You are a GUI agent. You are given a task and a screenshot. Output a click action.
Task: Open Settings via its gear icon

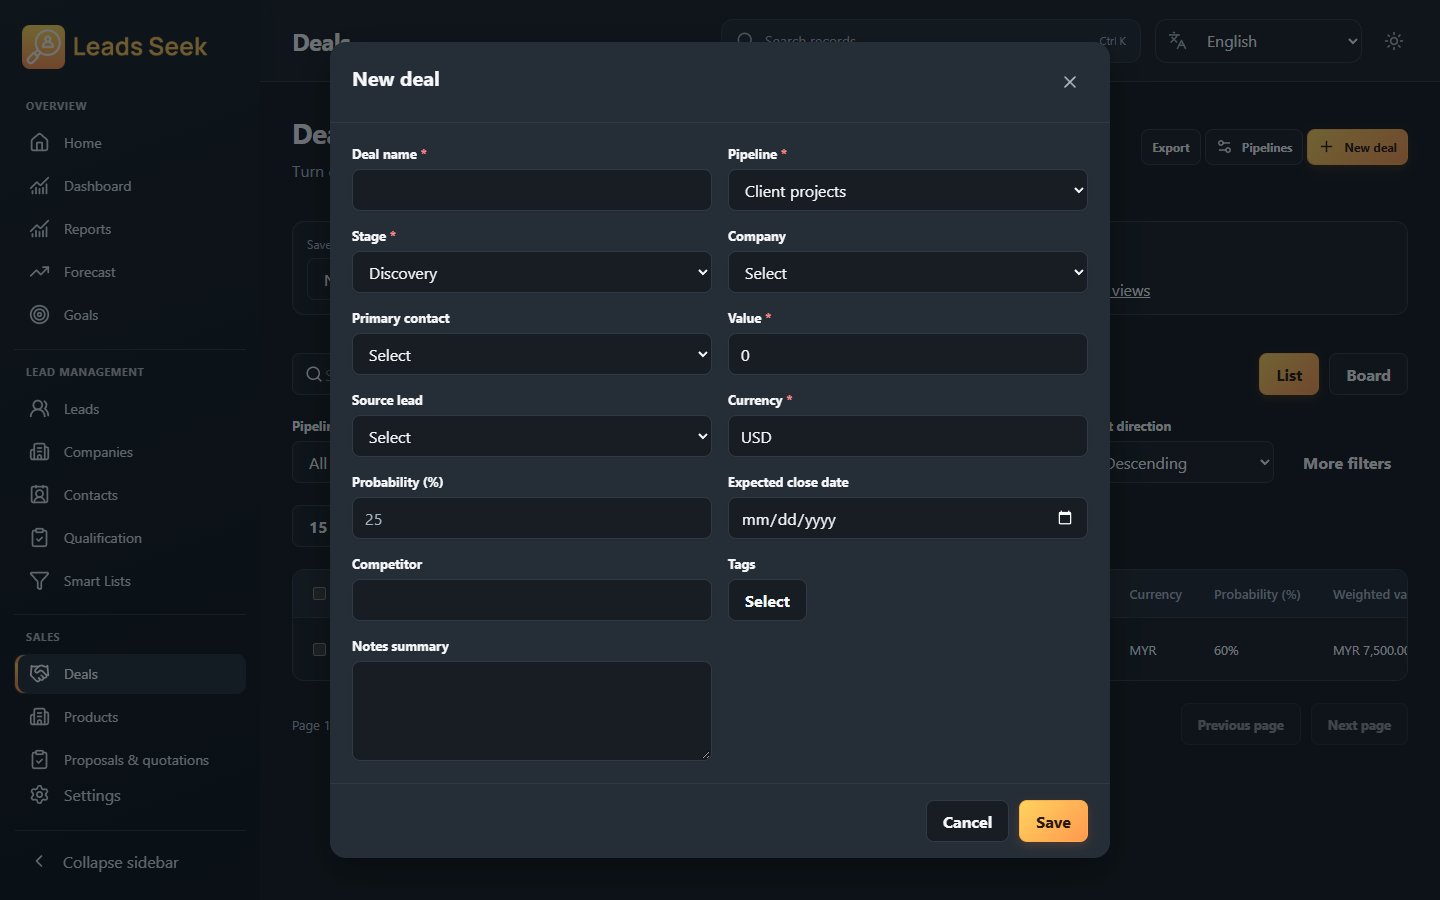pyautogui.click(x=39, y=795)
